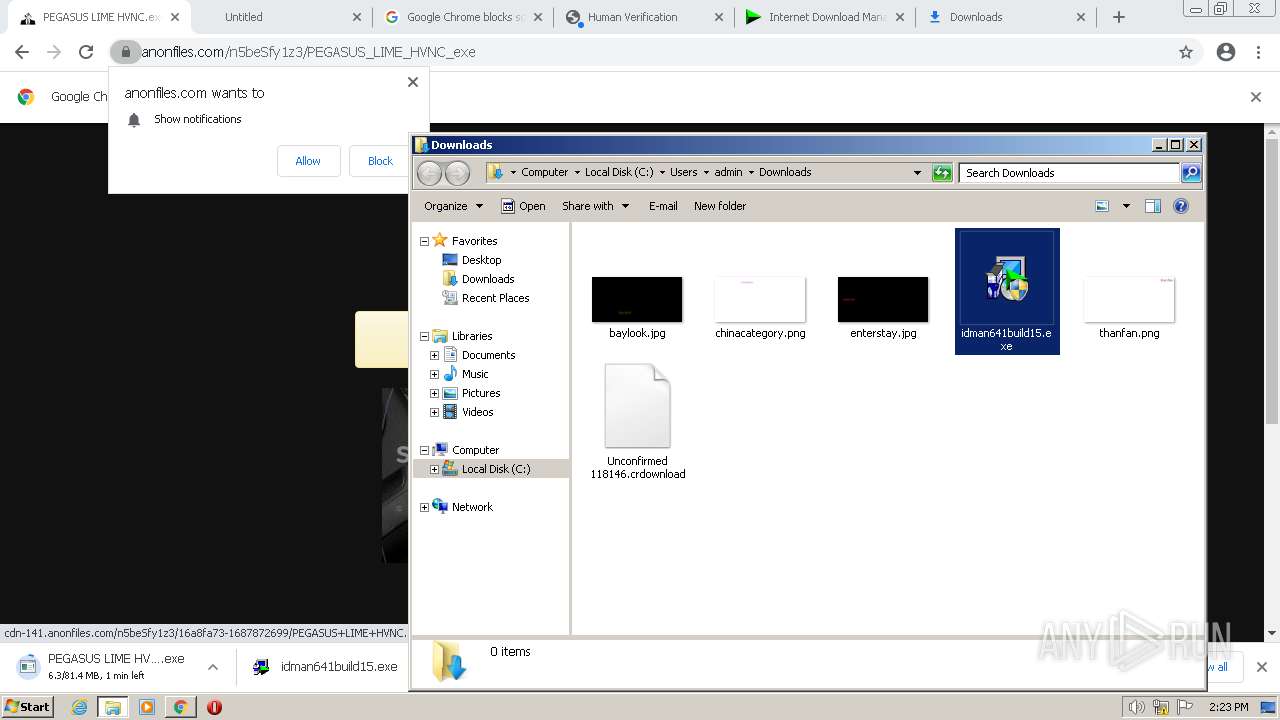Click Explorer back navigation button

429,173
